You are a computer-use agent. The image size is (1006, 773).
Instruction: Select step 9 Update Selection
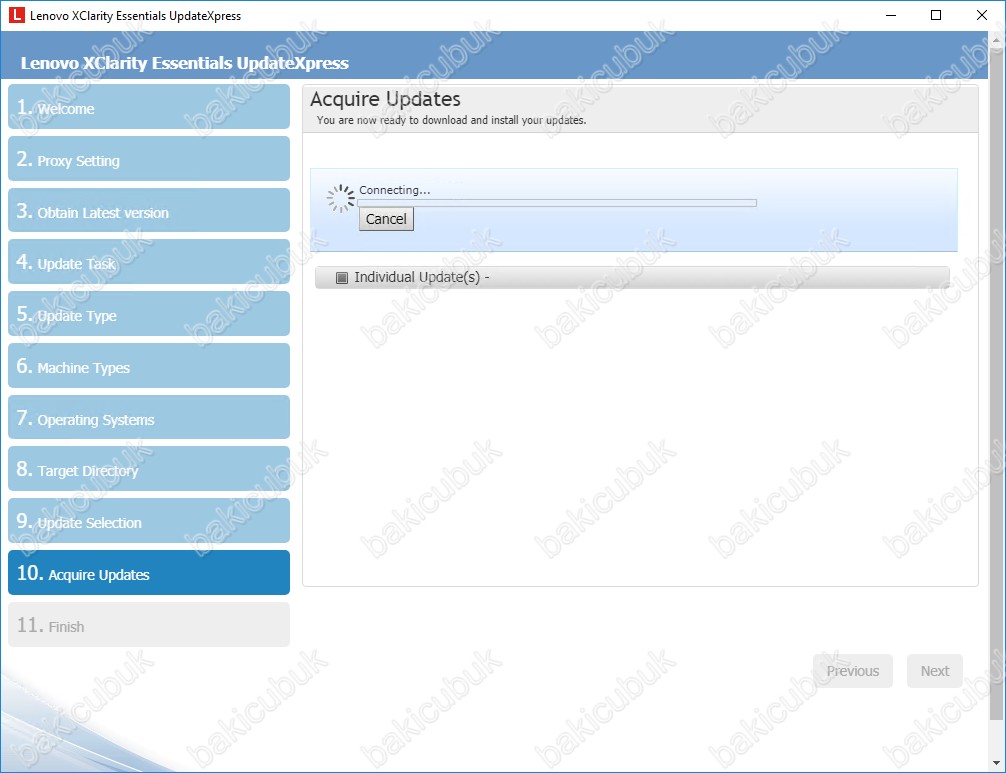coord(149,522)
